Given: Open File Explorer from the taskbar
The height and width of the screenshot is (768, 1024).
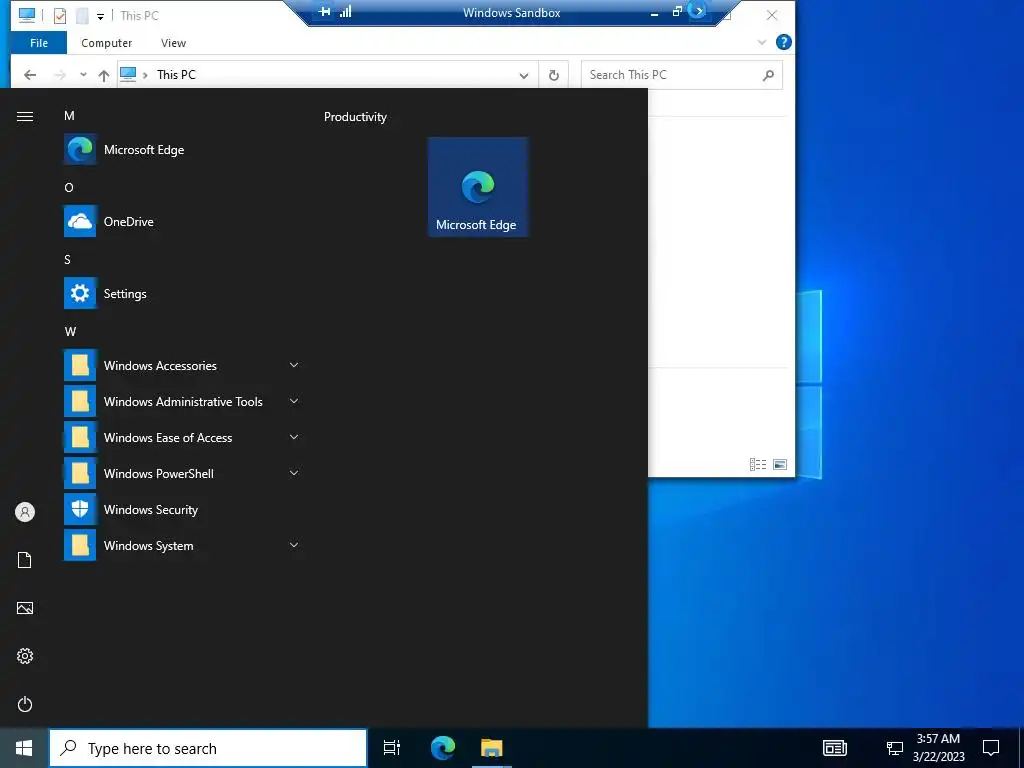Looking at the screenshot, I should pos(492,748).
